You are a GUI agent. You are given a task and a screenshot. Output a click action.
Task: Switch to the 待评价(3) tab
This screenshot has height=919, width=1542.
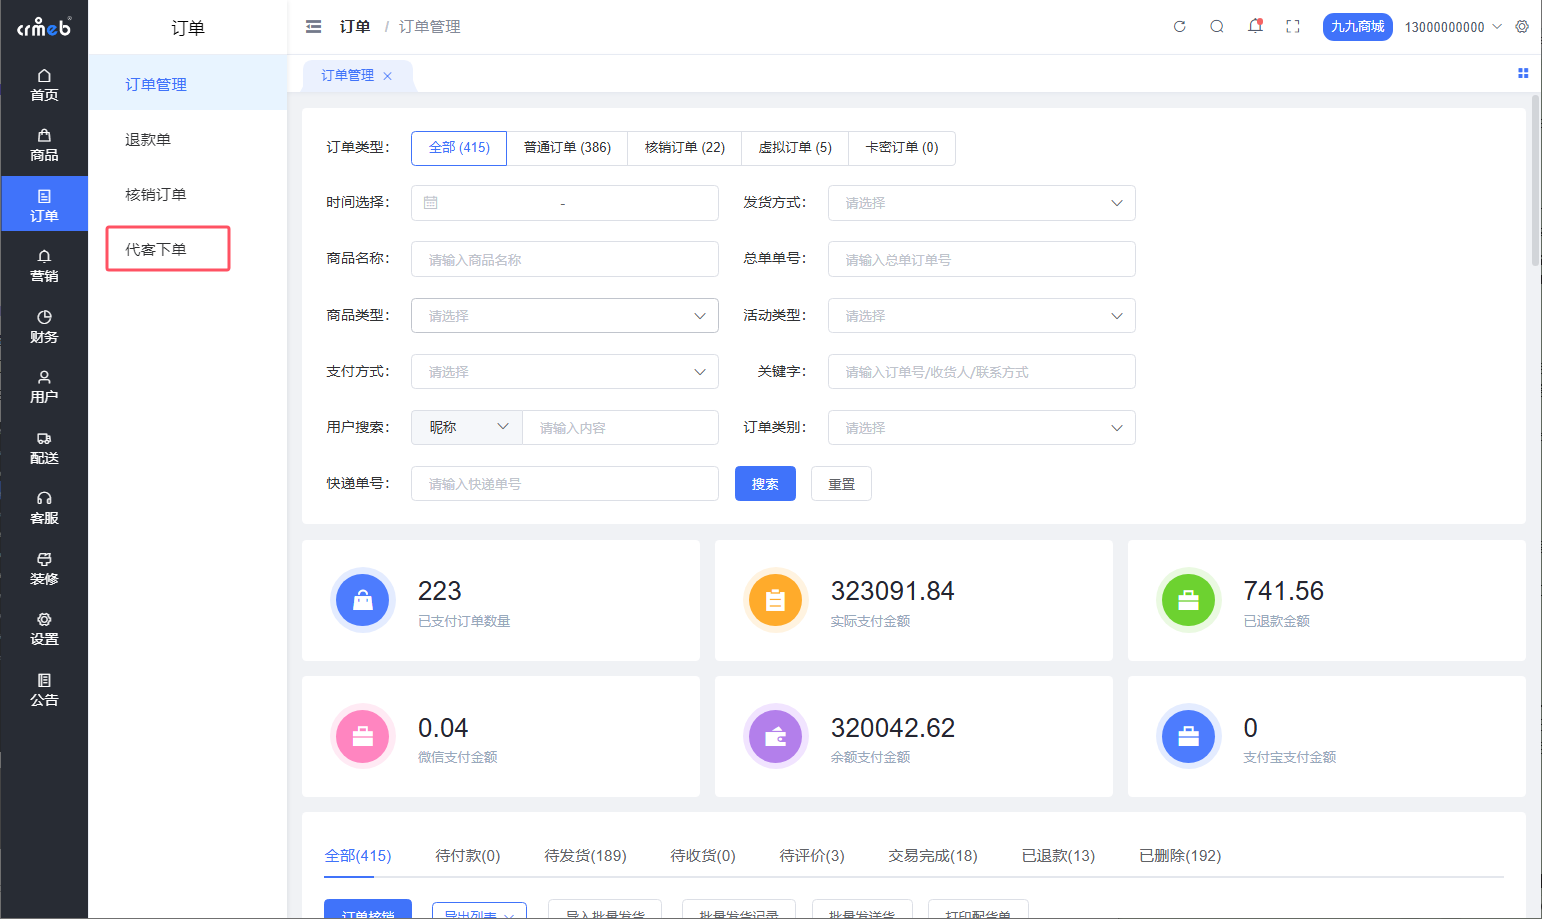(812, 856)
